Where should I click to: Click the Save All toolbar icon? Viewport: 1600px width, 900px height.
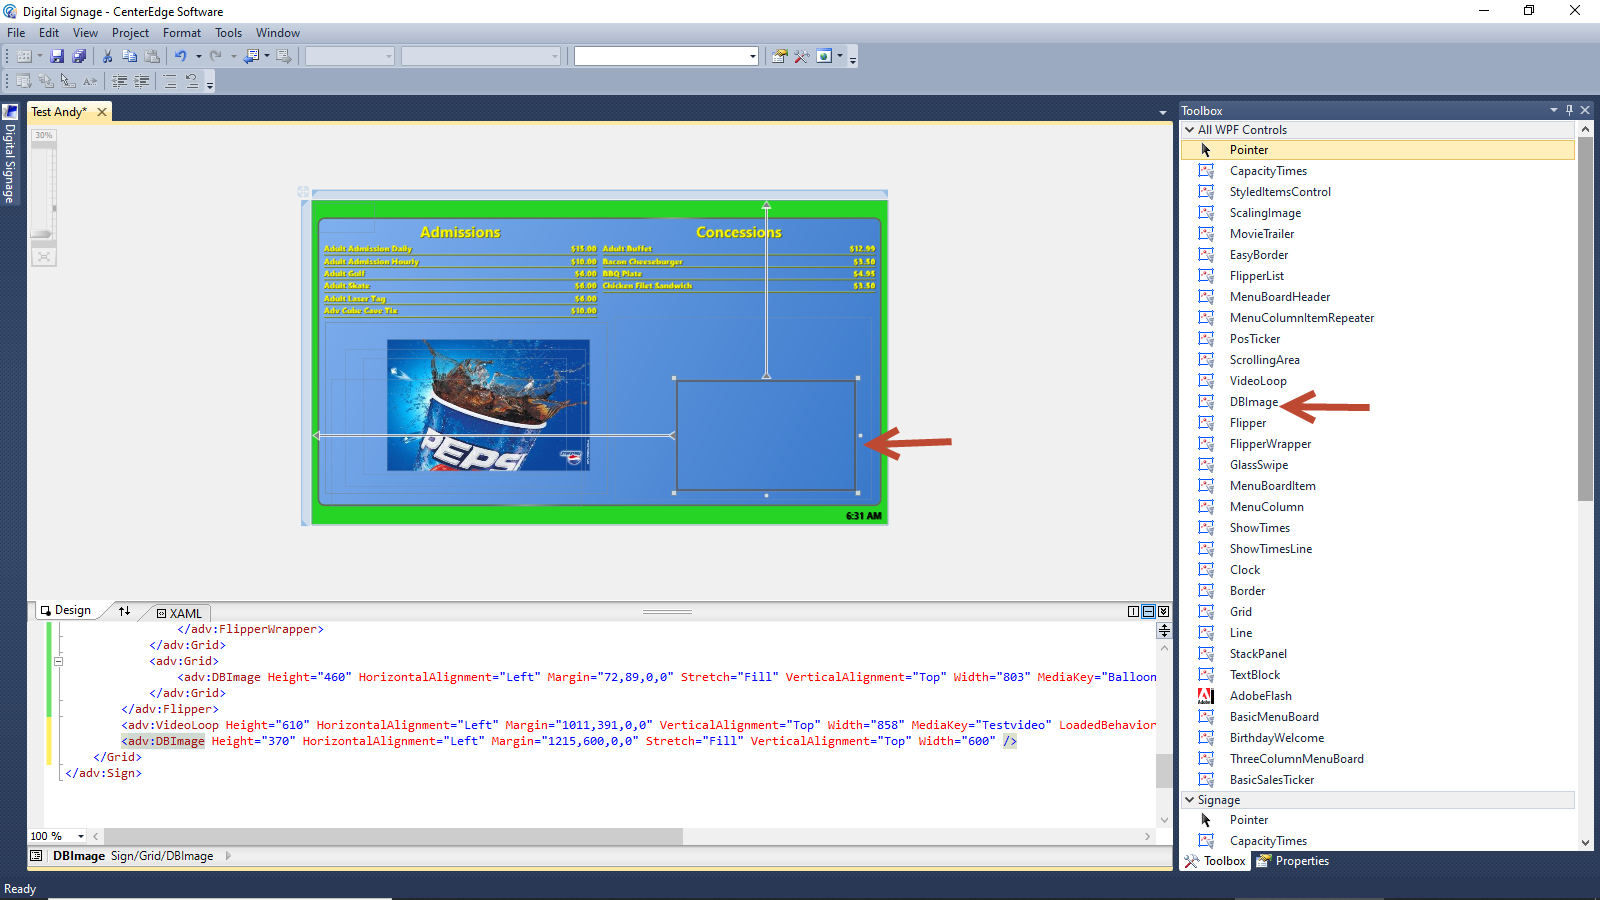click(79, 57)
